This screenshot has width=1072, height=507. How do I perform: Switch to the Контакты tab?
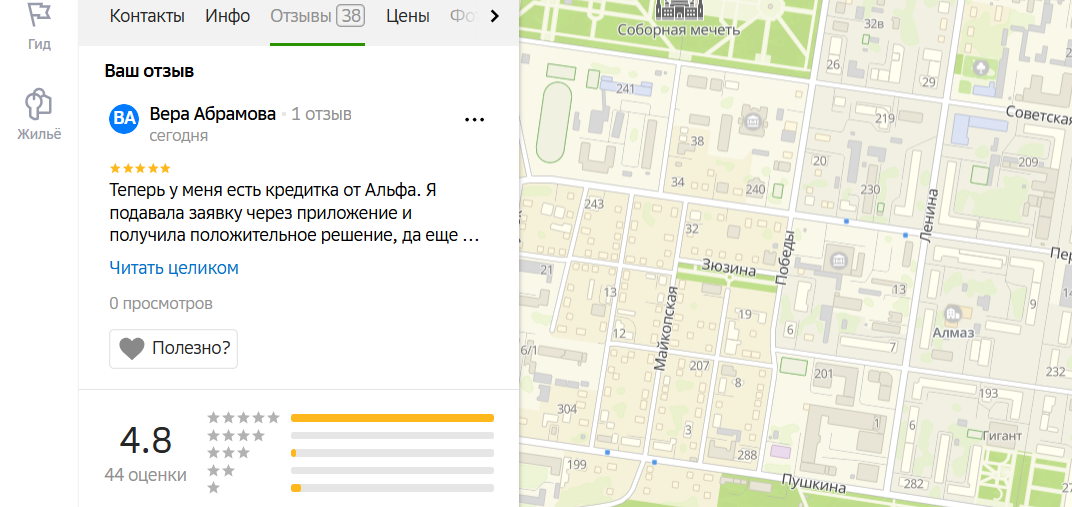click(x=147, y=16)
